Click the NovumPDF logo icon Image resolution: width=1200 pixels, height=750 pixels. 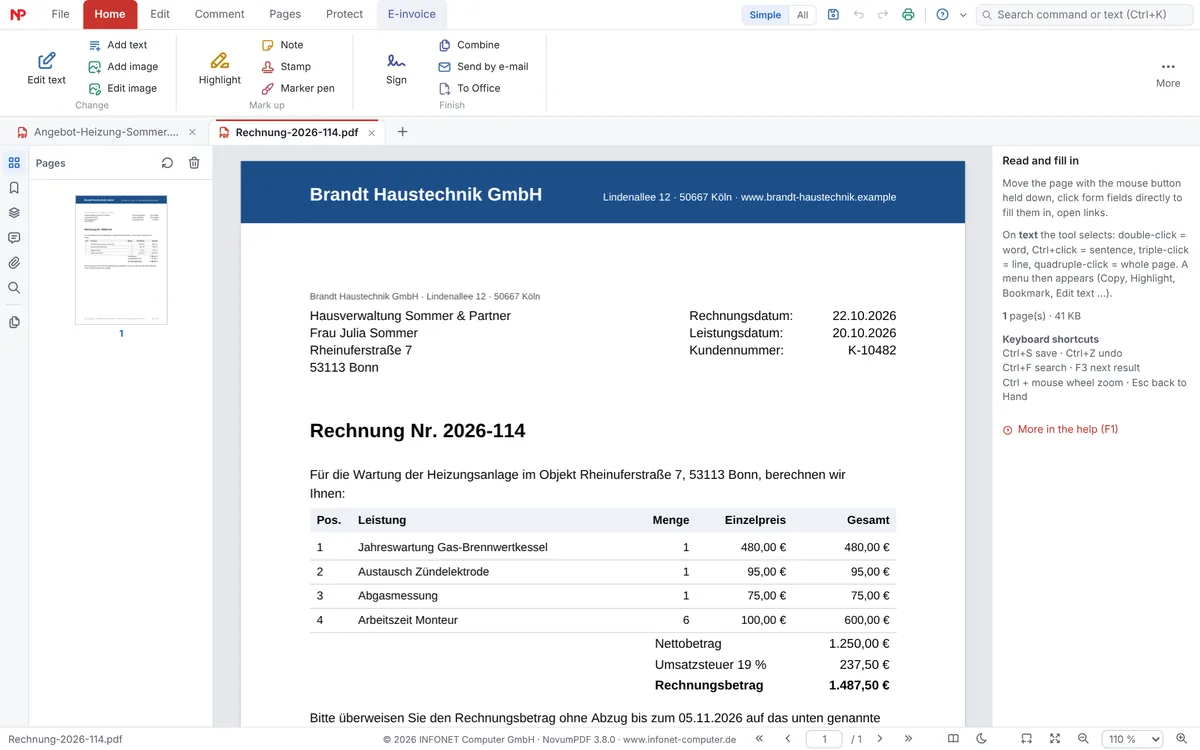(x=17, y=14)
